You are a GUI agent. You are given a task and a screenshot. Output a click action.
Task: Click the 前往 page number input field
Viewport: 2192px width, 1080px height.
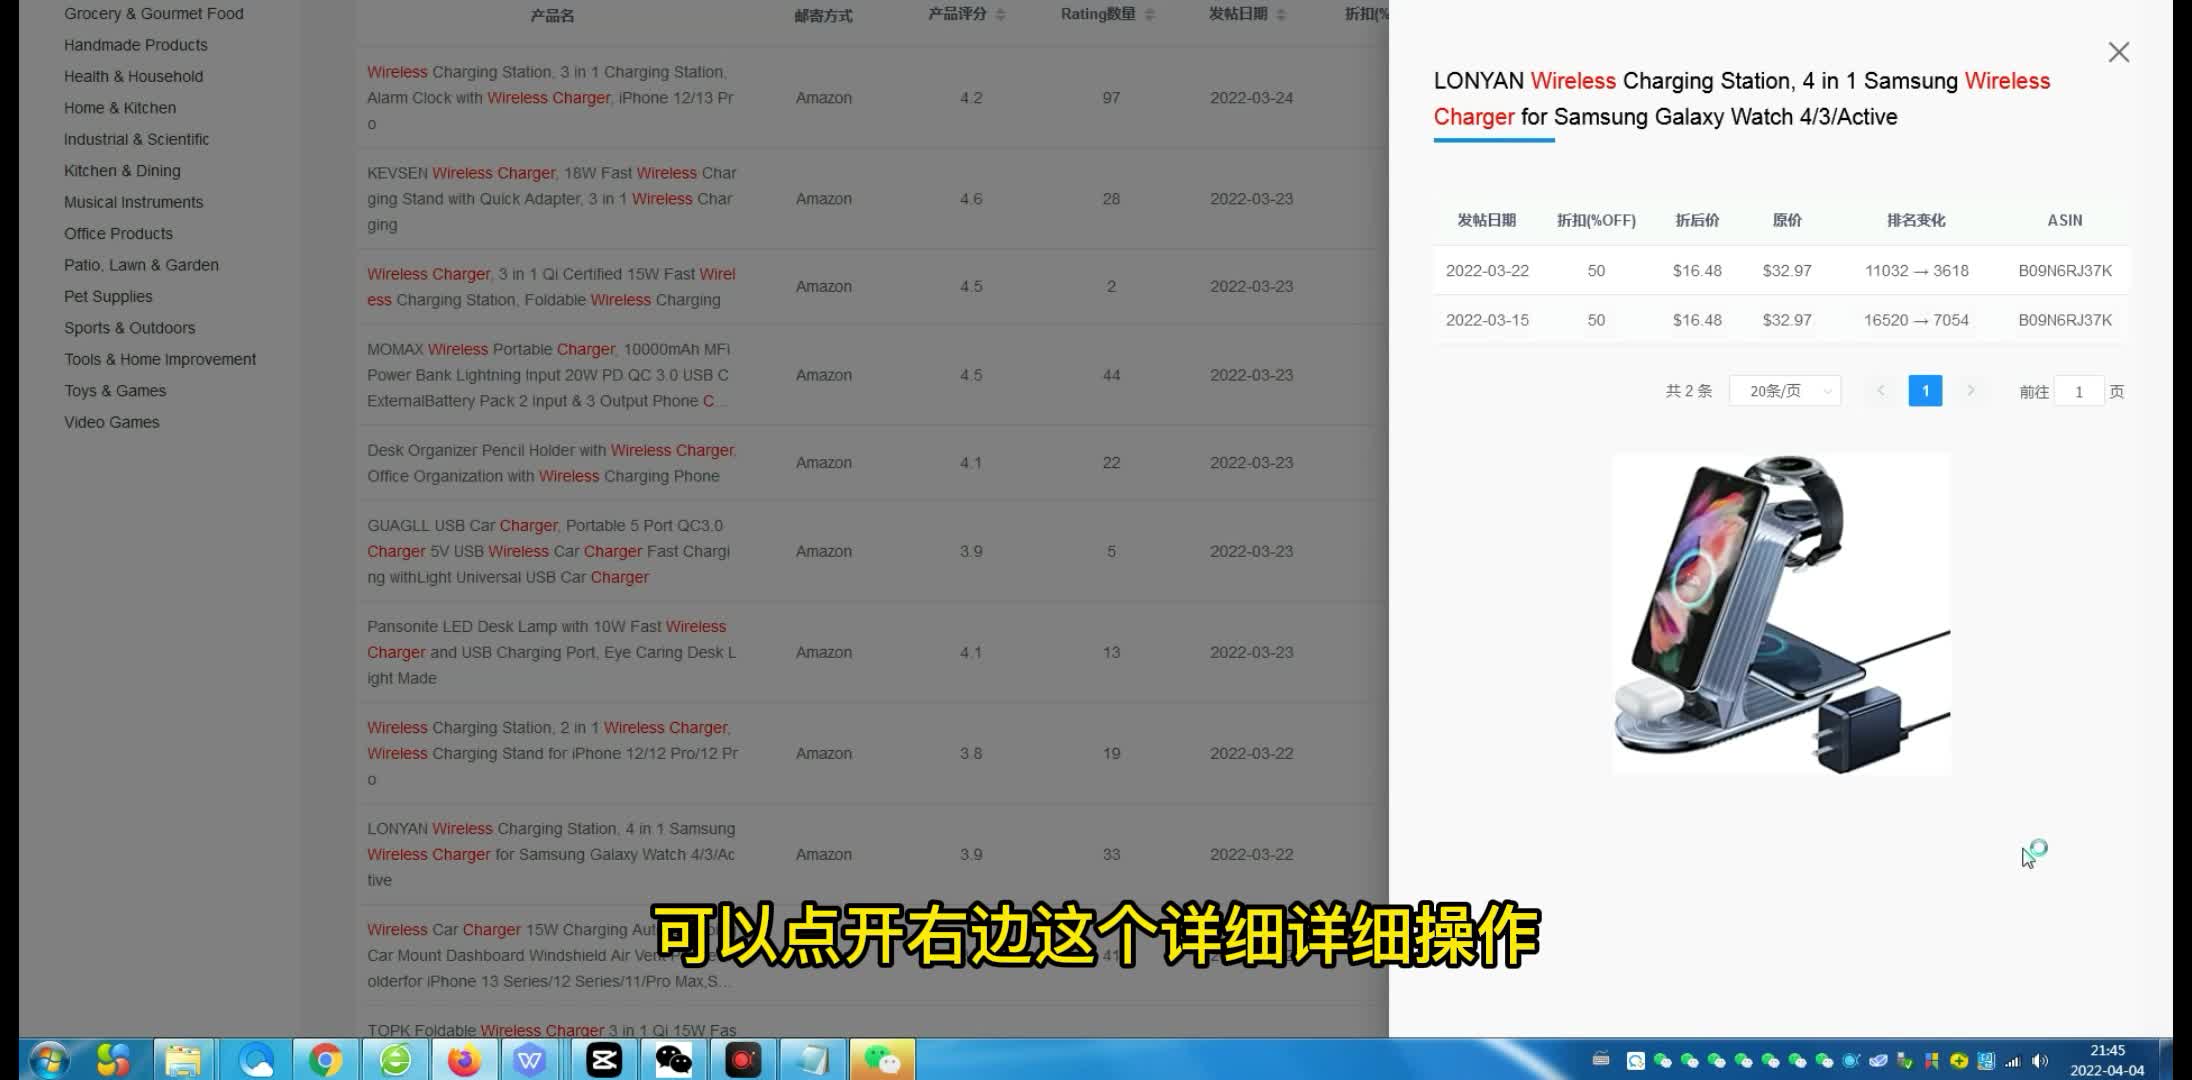click(2079, 392)
